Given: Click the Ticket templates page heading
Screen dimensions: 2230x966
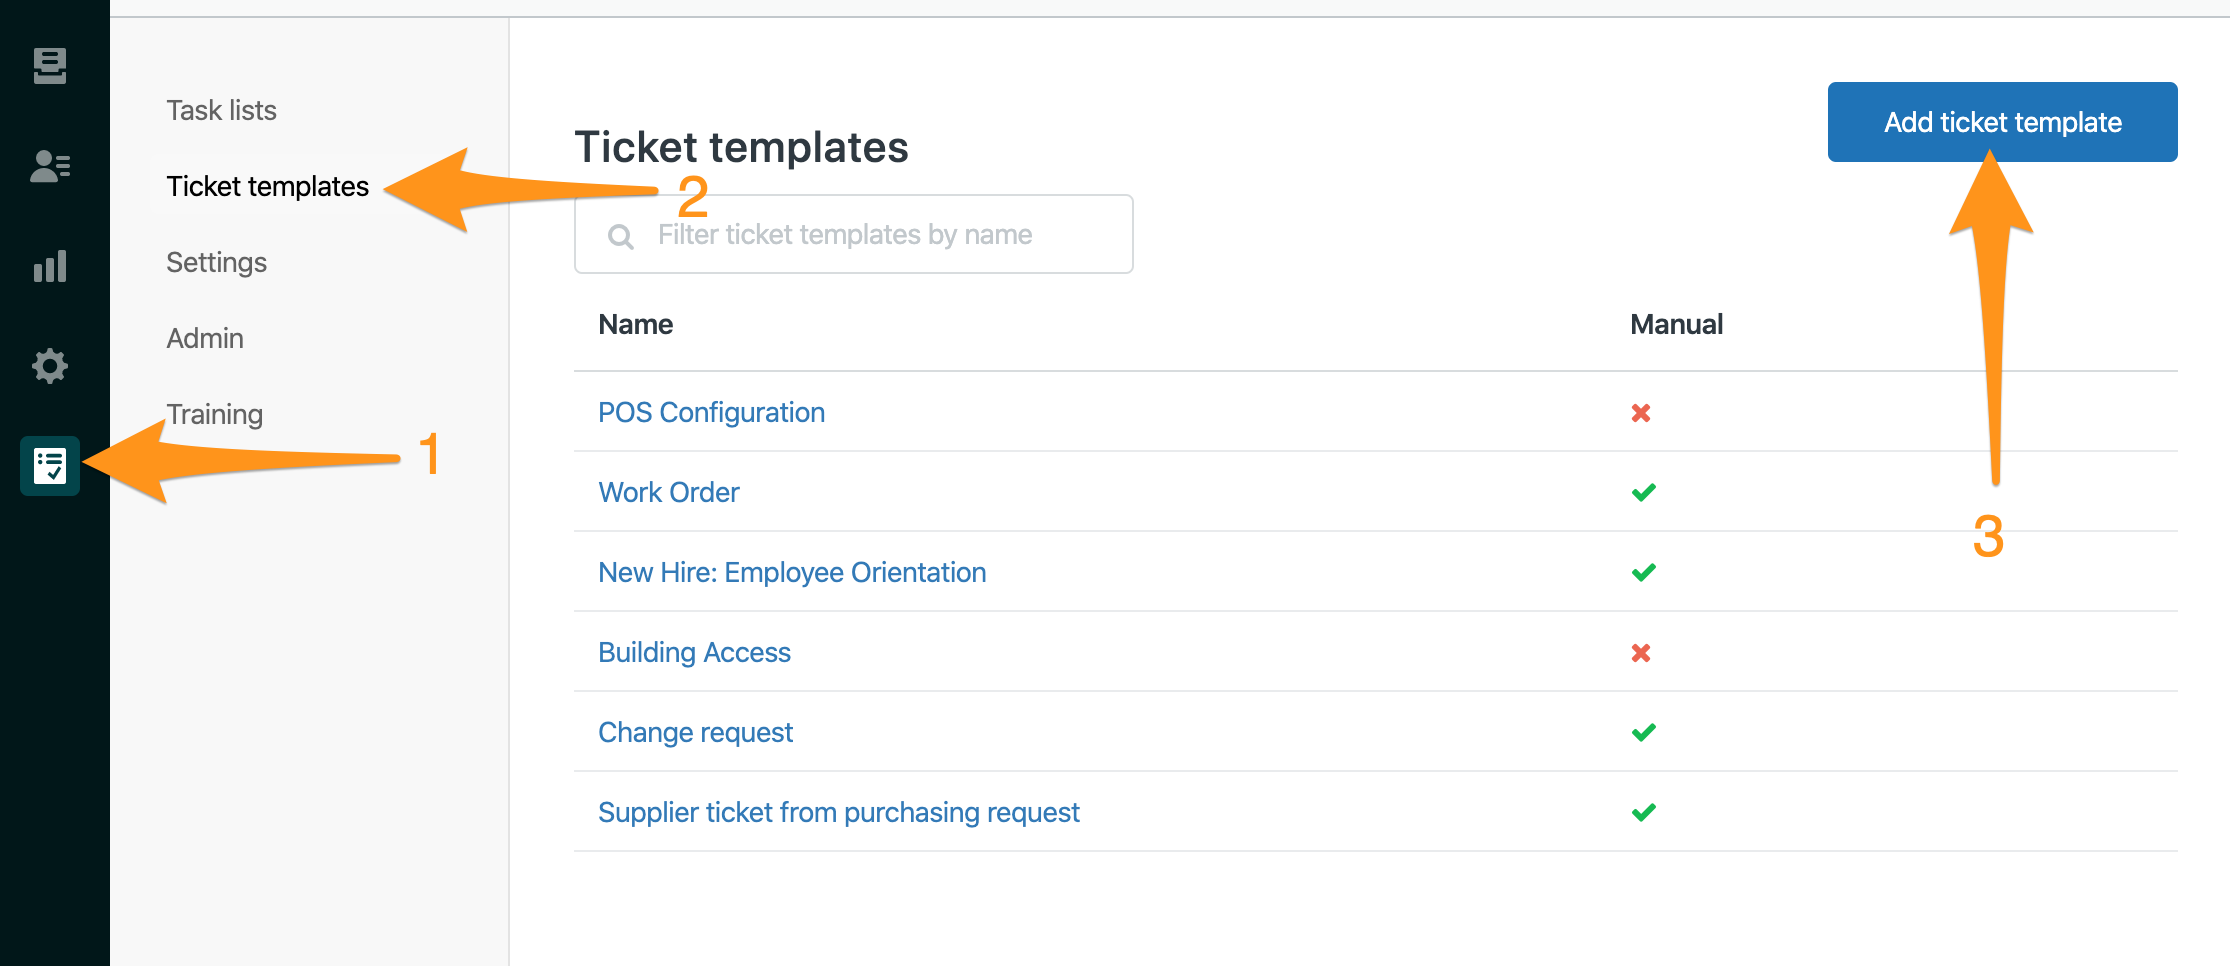Looking at the screenshot, I should 741,147.
